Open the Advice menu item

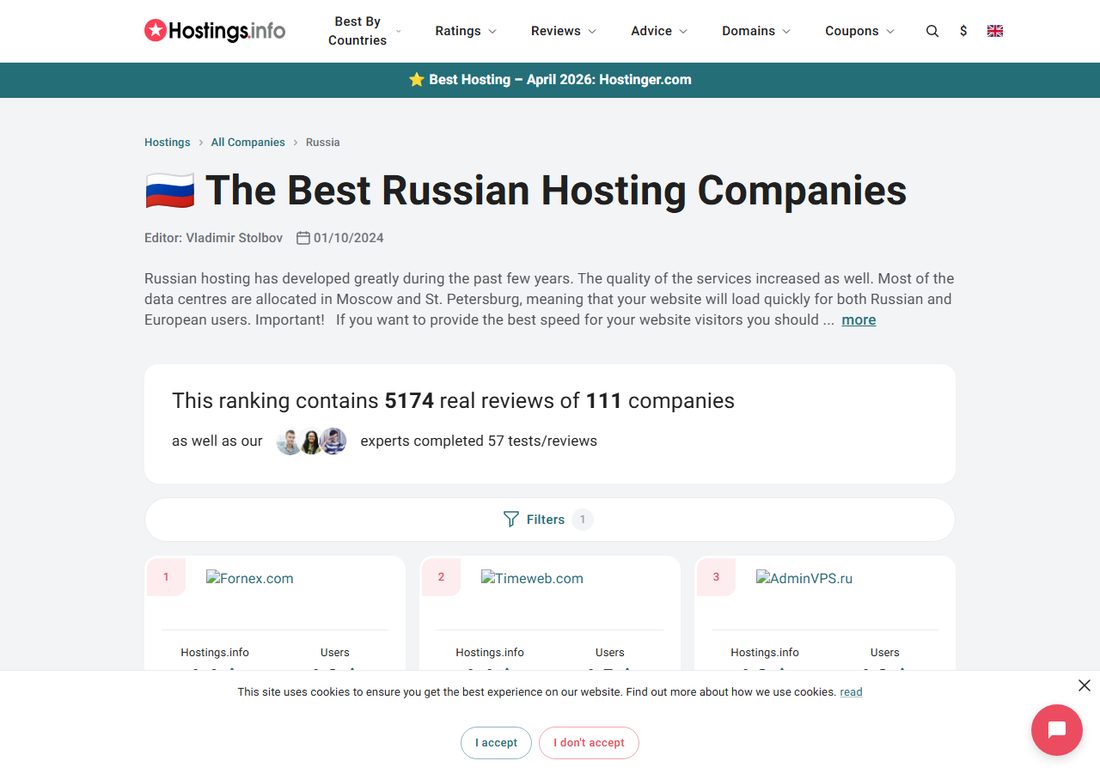pos(651,31)
